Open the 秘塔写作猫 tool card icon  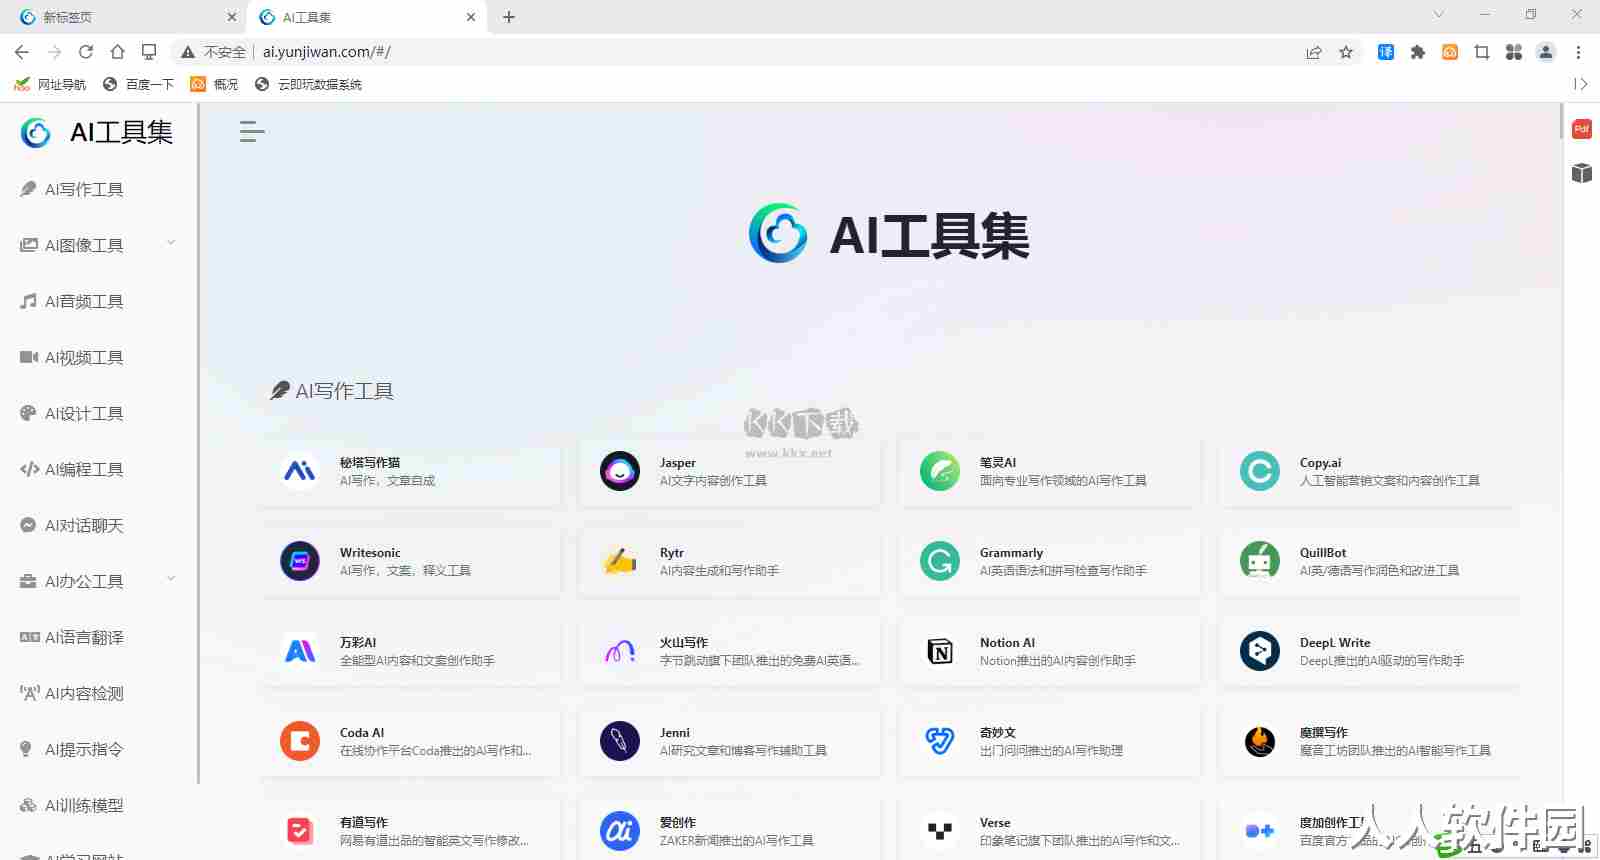tap(300, 471)
